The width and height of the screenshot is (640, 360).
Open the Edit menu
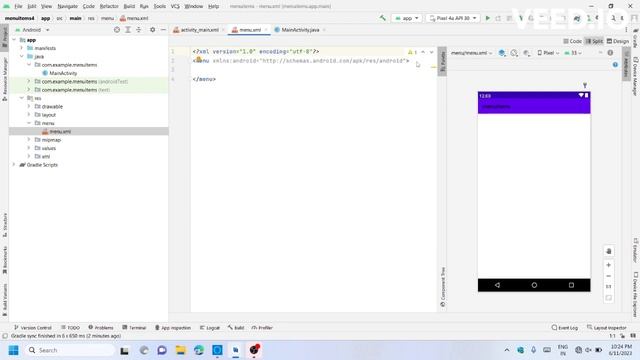click(31, 6)
